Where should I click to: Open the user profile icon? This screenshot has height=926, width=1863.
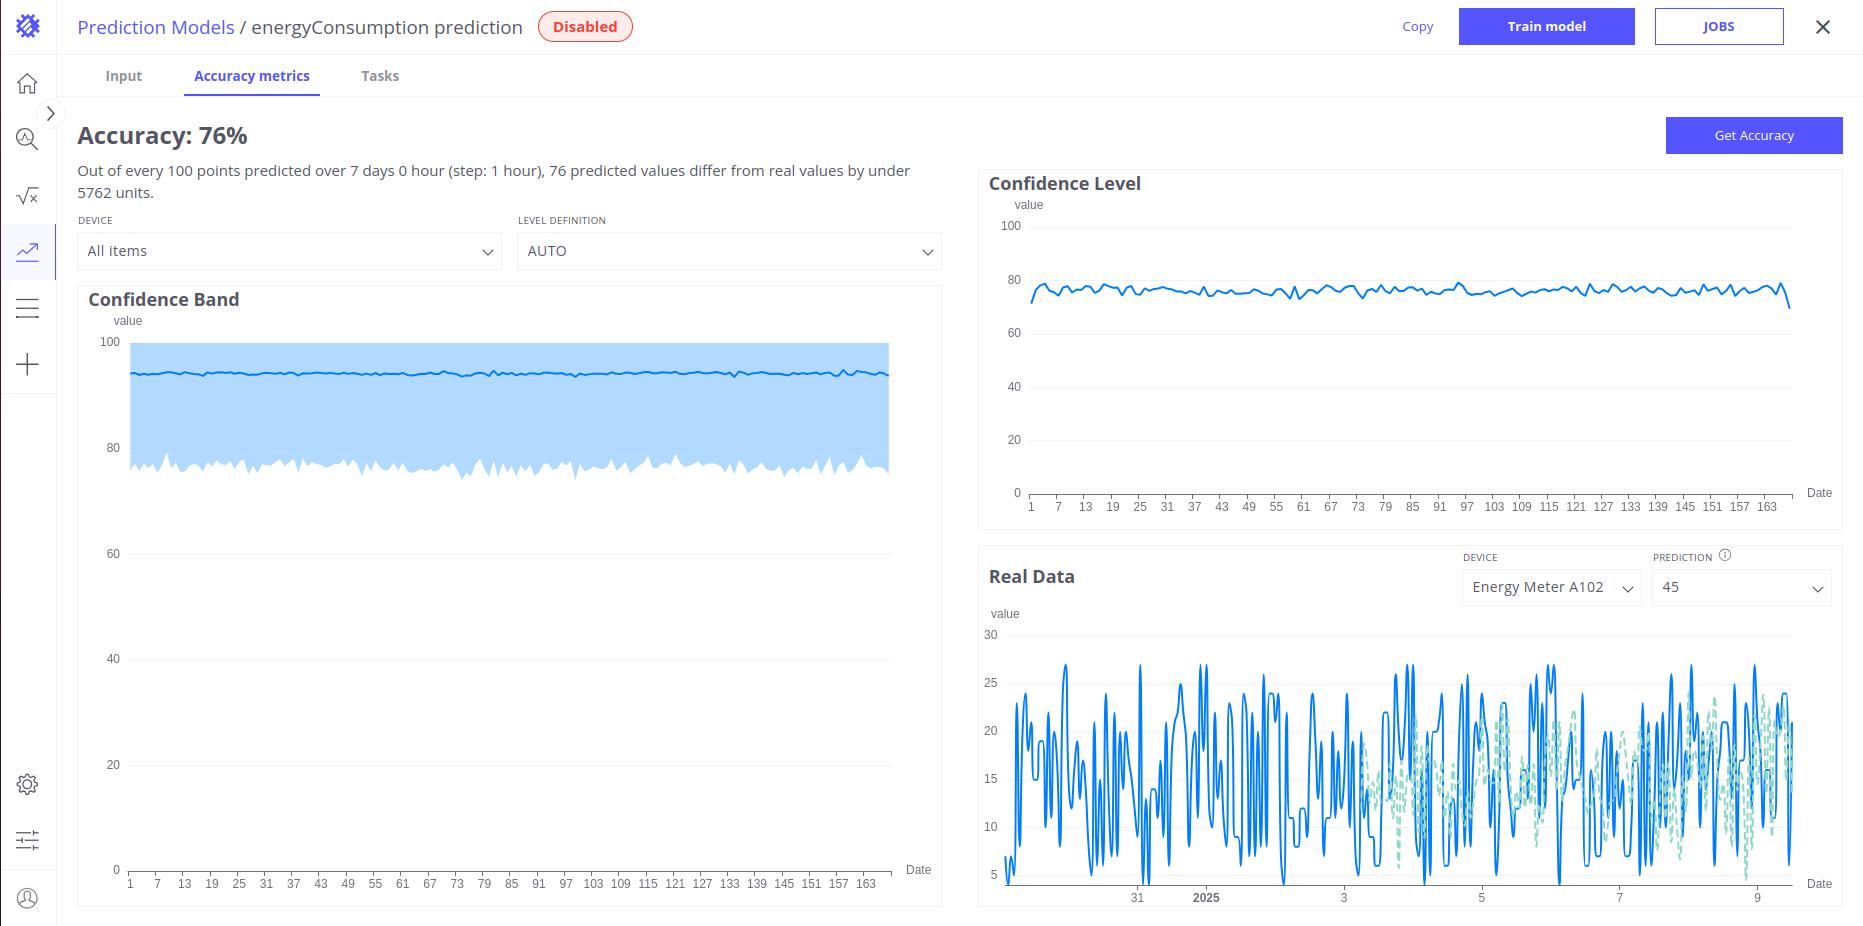(27, 898)
